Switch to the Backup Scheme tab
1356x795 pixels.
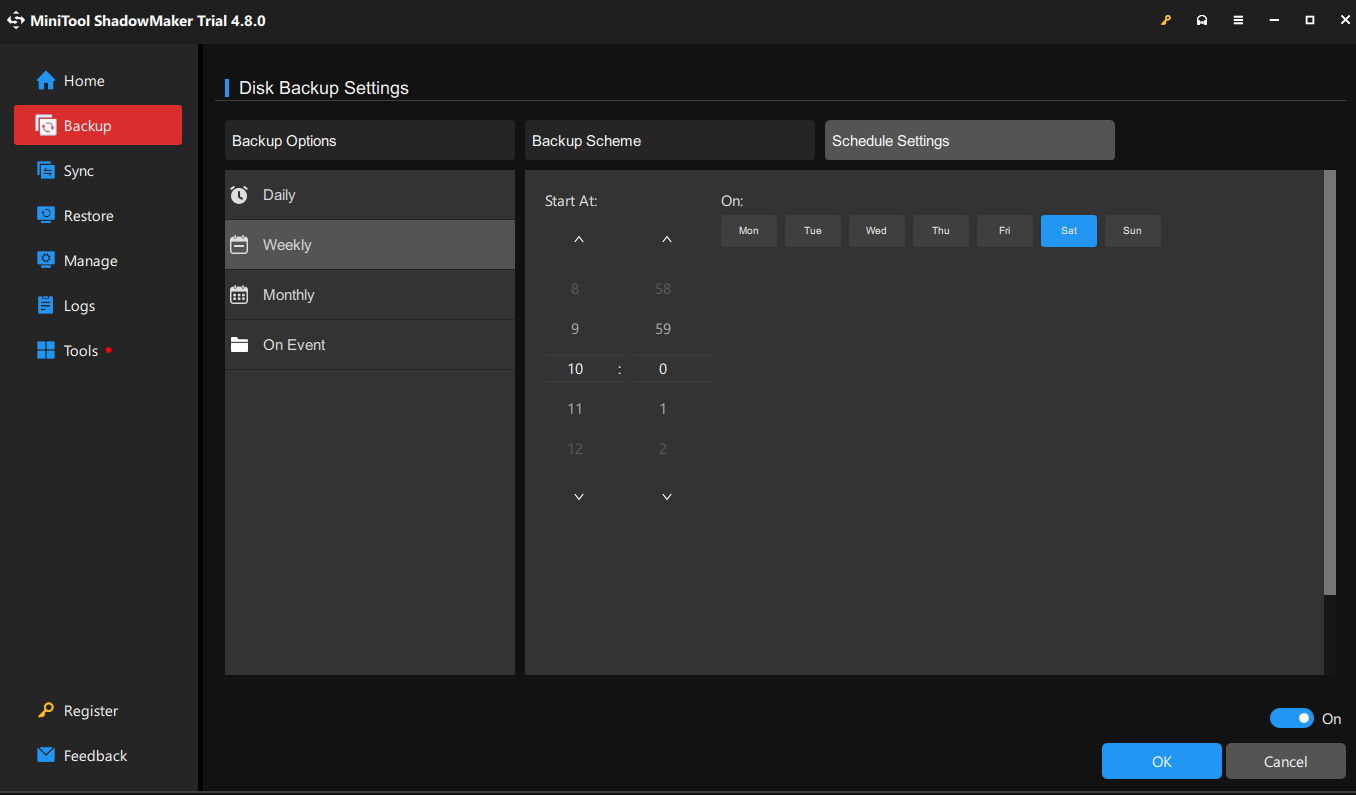[669, 141]
